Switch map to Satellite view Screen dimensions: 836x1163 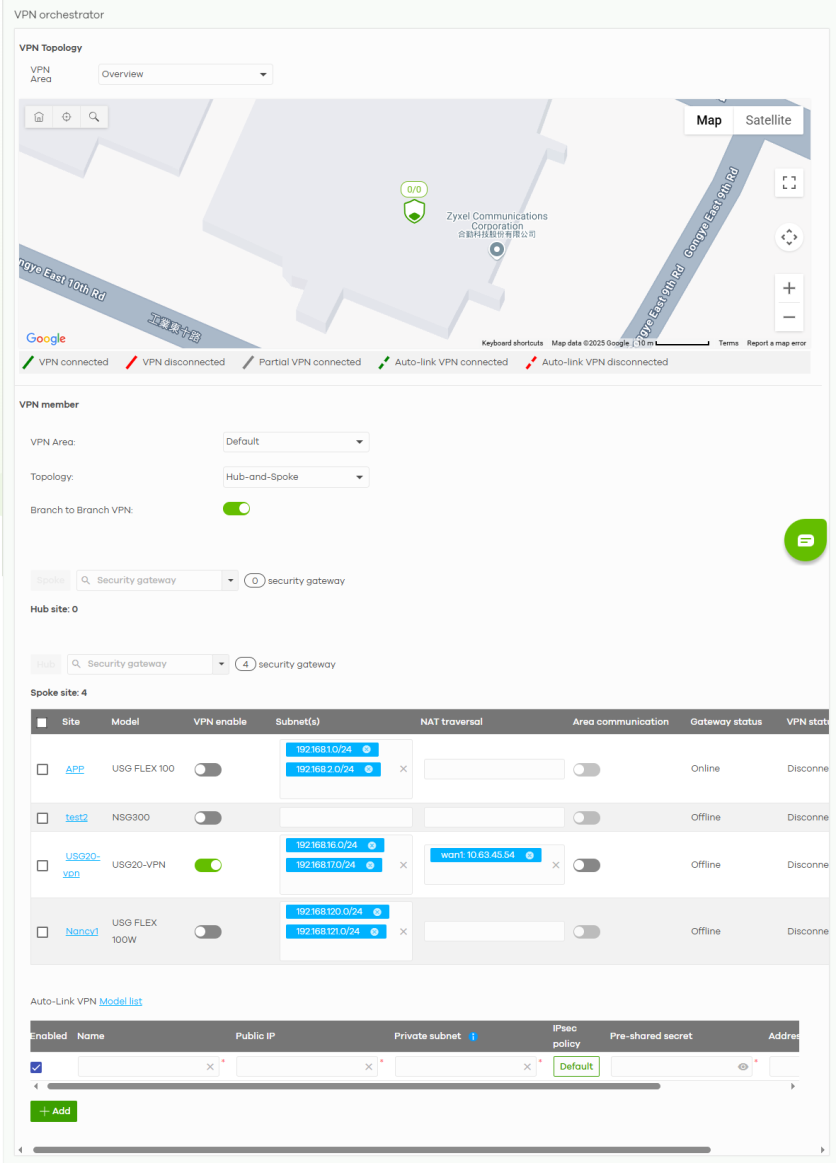click(768, 120)
